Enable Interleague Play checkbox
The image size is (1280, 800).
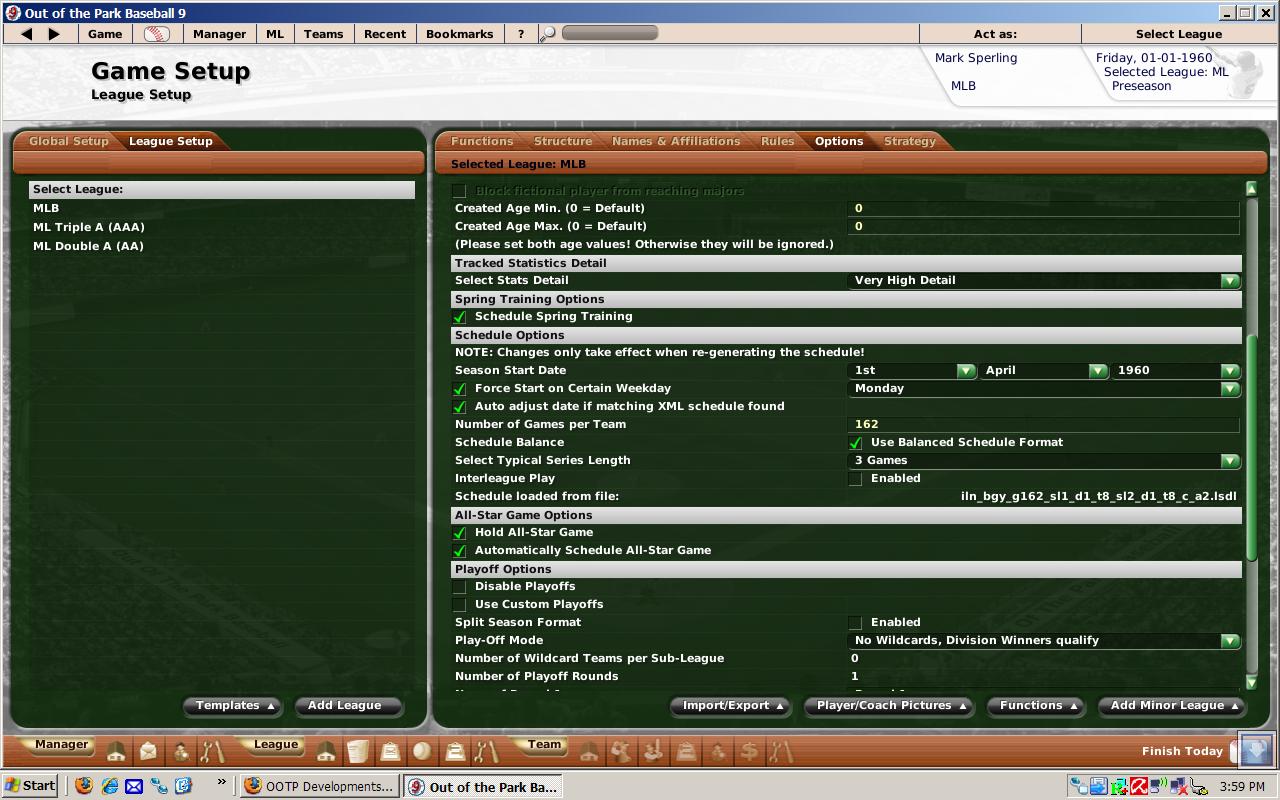(856, 479)
